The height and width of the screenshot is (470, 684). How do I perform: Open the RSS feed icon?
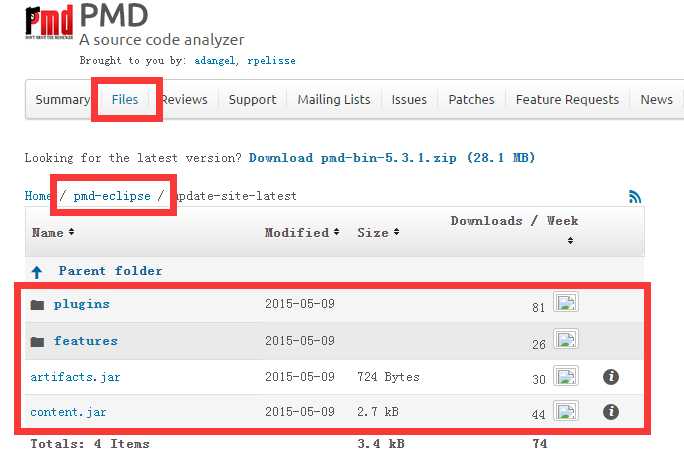[x=635, y=197]
